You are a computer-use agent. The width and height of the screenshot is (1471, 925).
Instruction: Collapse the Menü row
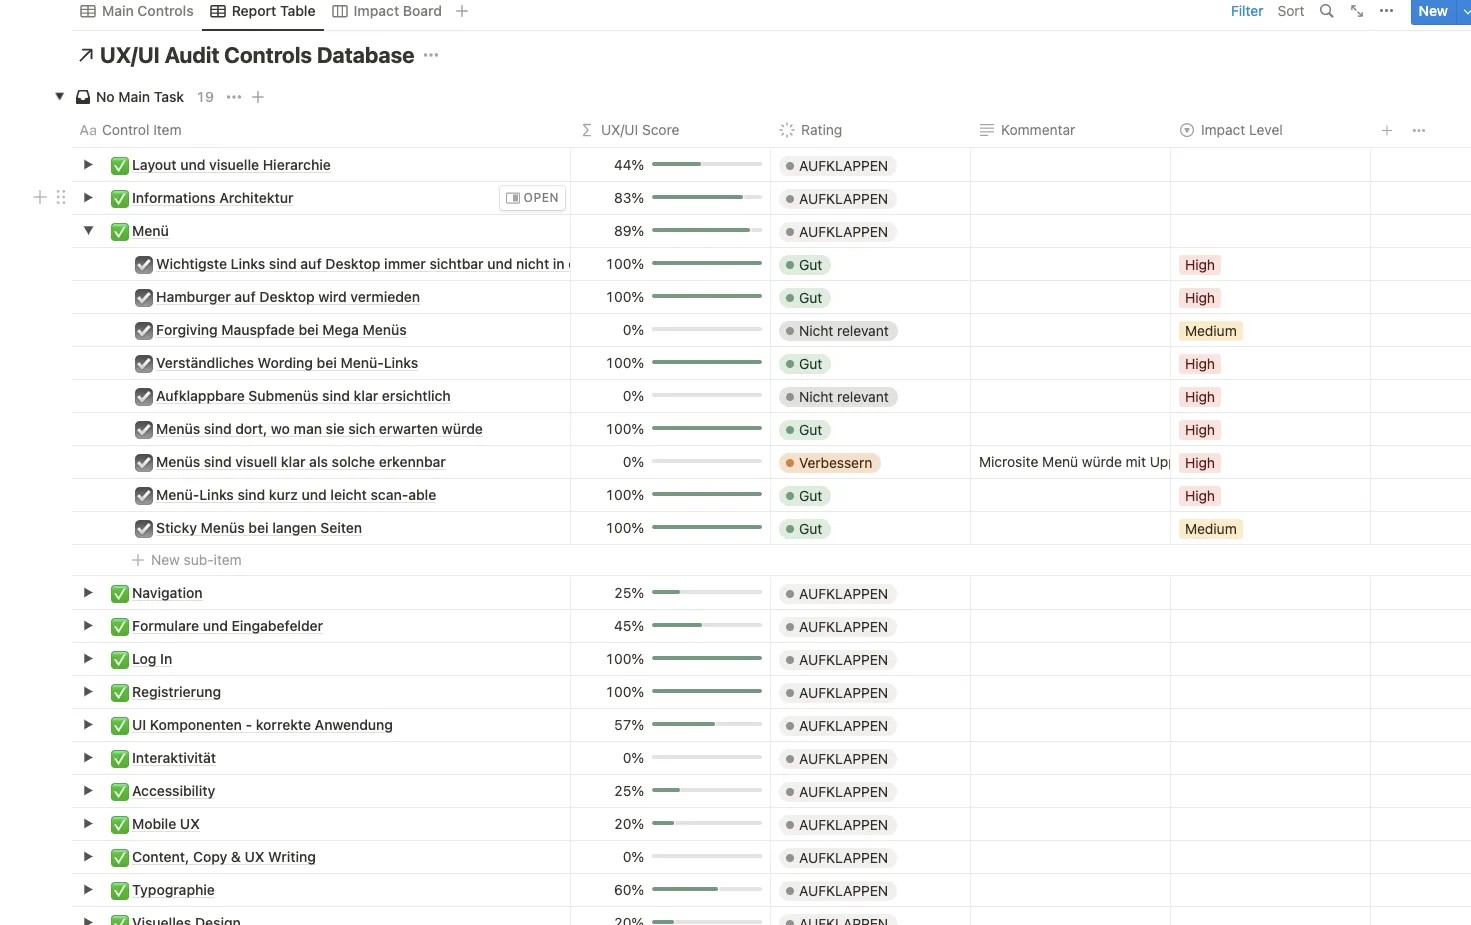coord(88,231)
